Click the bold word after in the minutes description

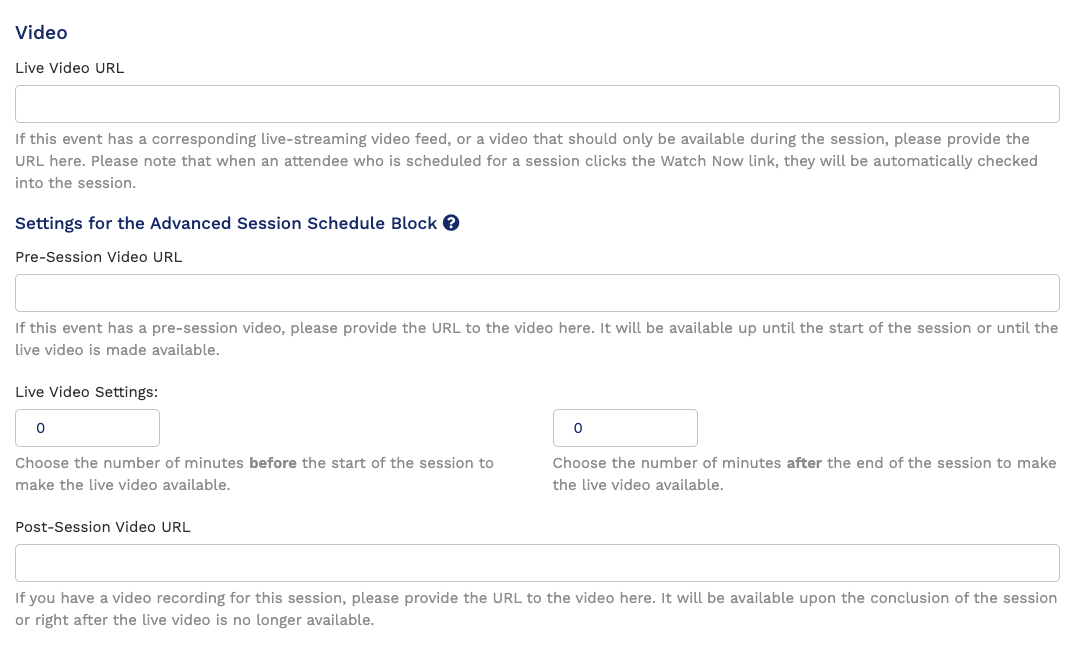(805, 462)
